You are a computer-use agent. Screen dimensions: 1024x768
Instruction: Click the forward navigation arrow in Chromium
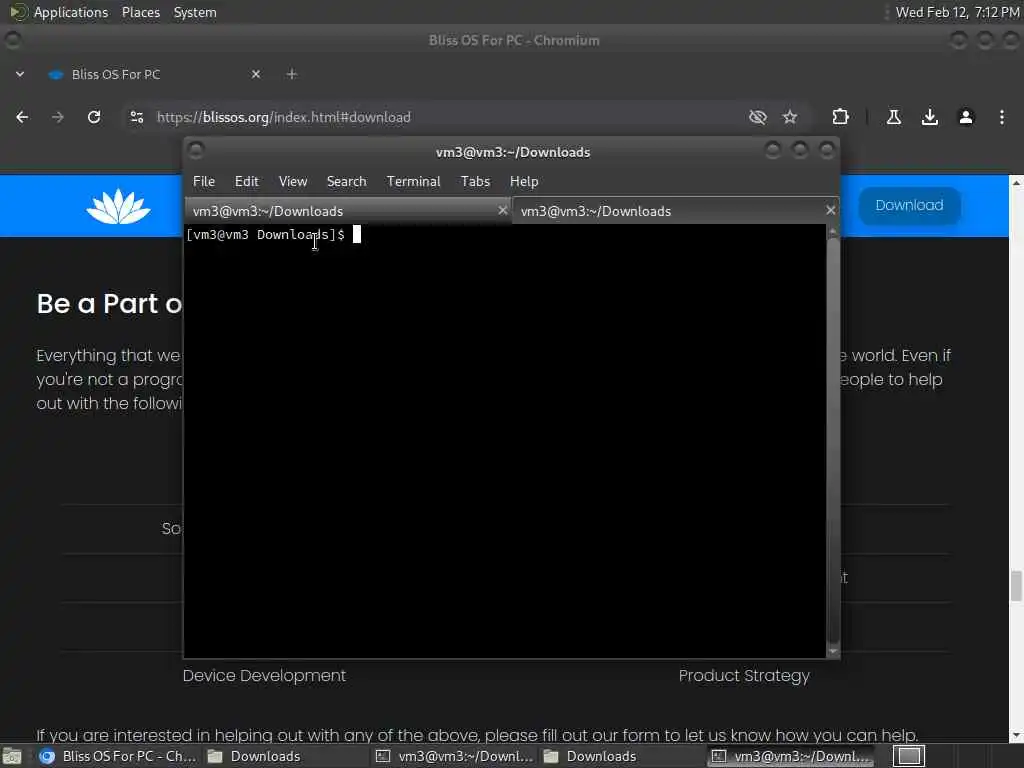58,117
